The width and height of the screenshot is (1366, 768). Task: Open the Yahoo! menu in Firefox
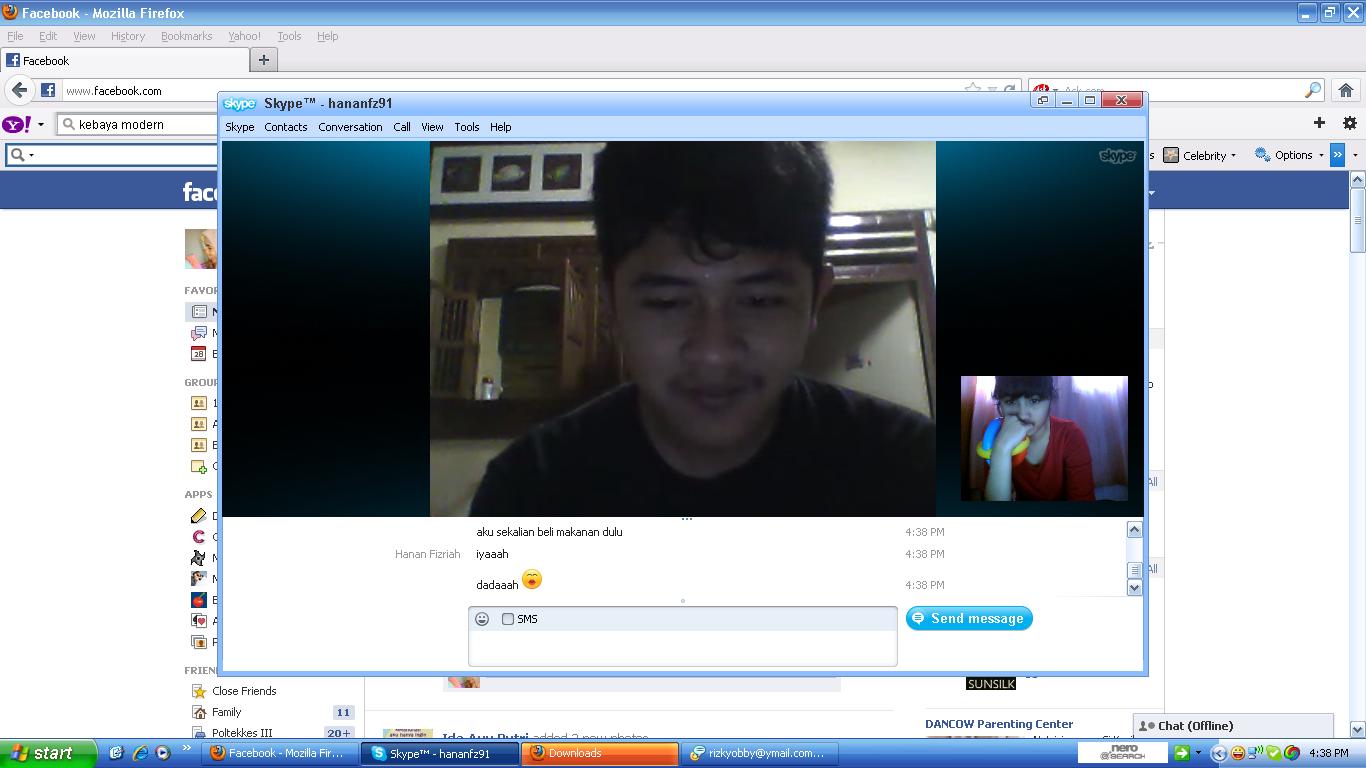tap(245, 36)
